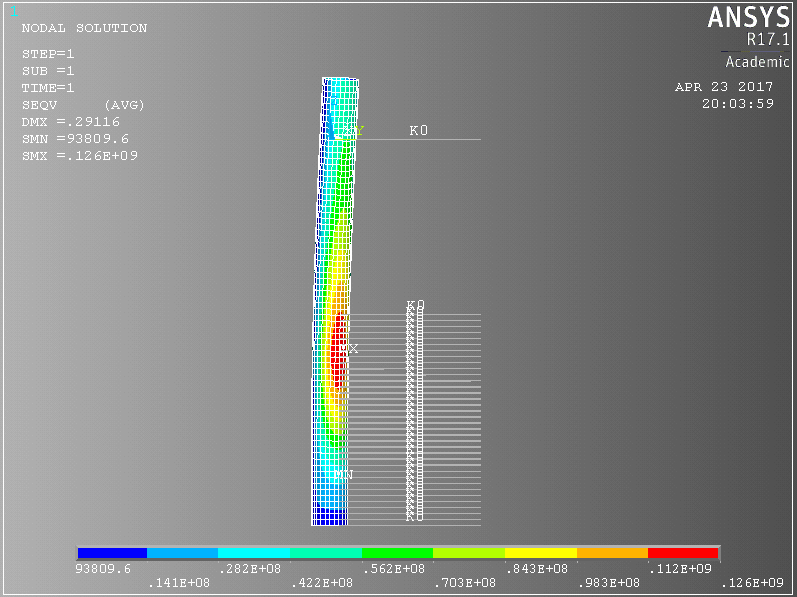Click the topmost K0 label near the column top

pyautogui.click(x=418, y=131)
